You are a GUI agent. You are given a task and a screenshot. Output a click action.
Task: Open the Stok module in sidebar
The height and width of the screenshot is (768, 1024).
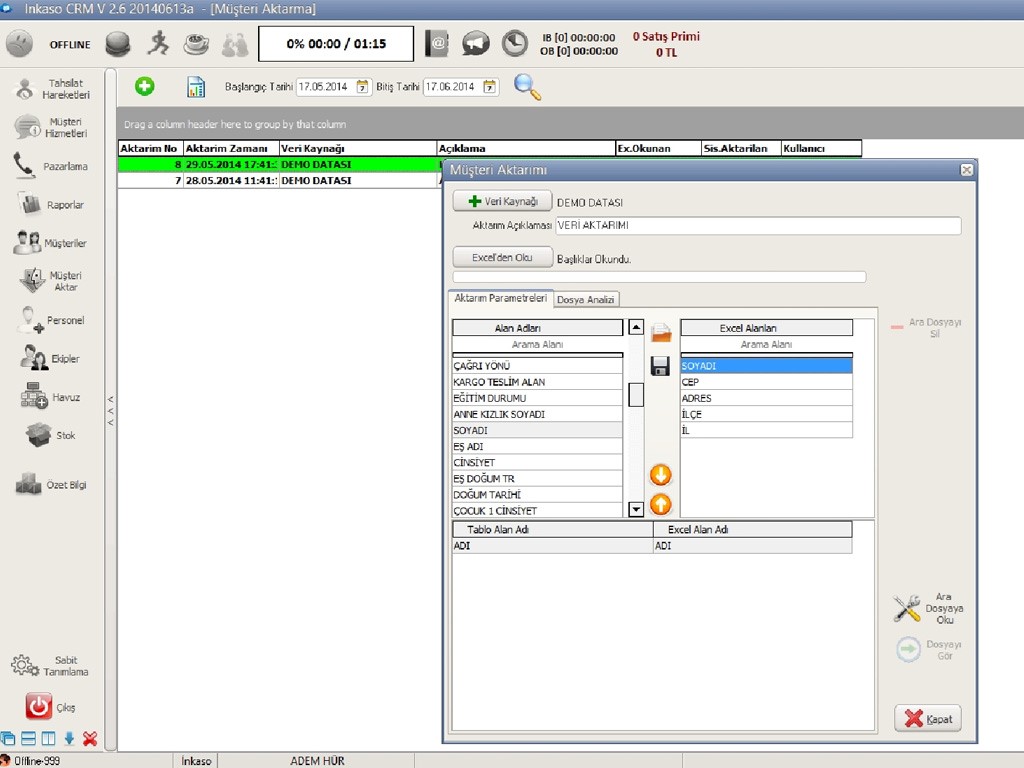[x=40, y=436]
